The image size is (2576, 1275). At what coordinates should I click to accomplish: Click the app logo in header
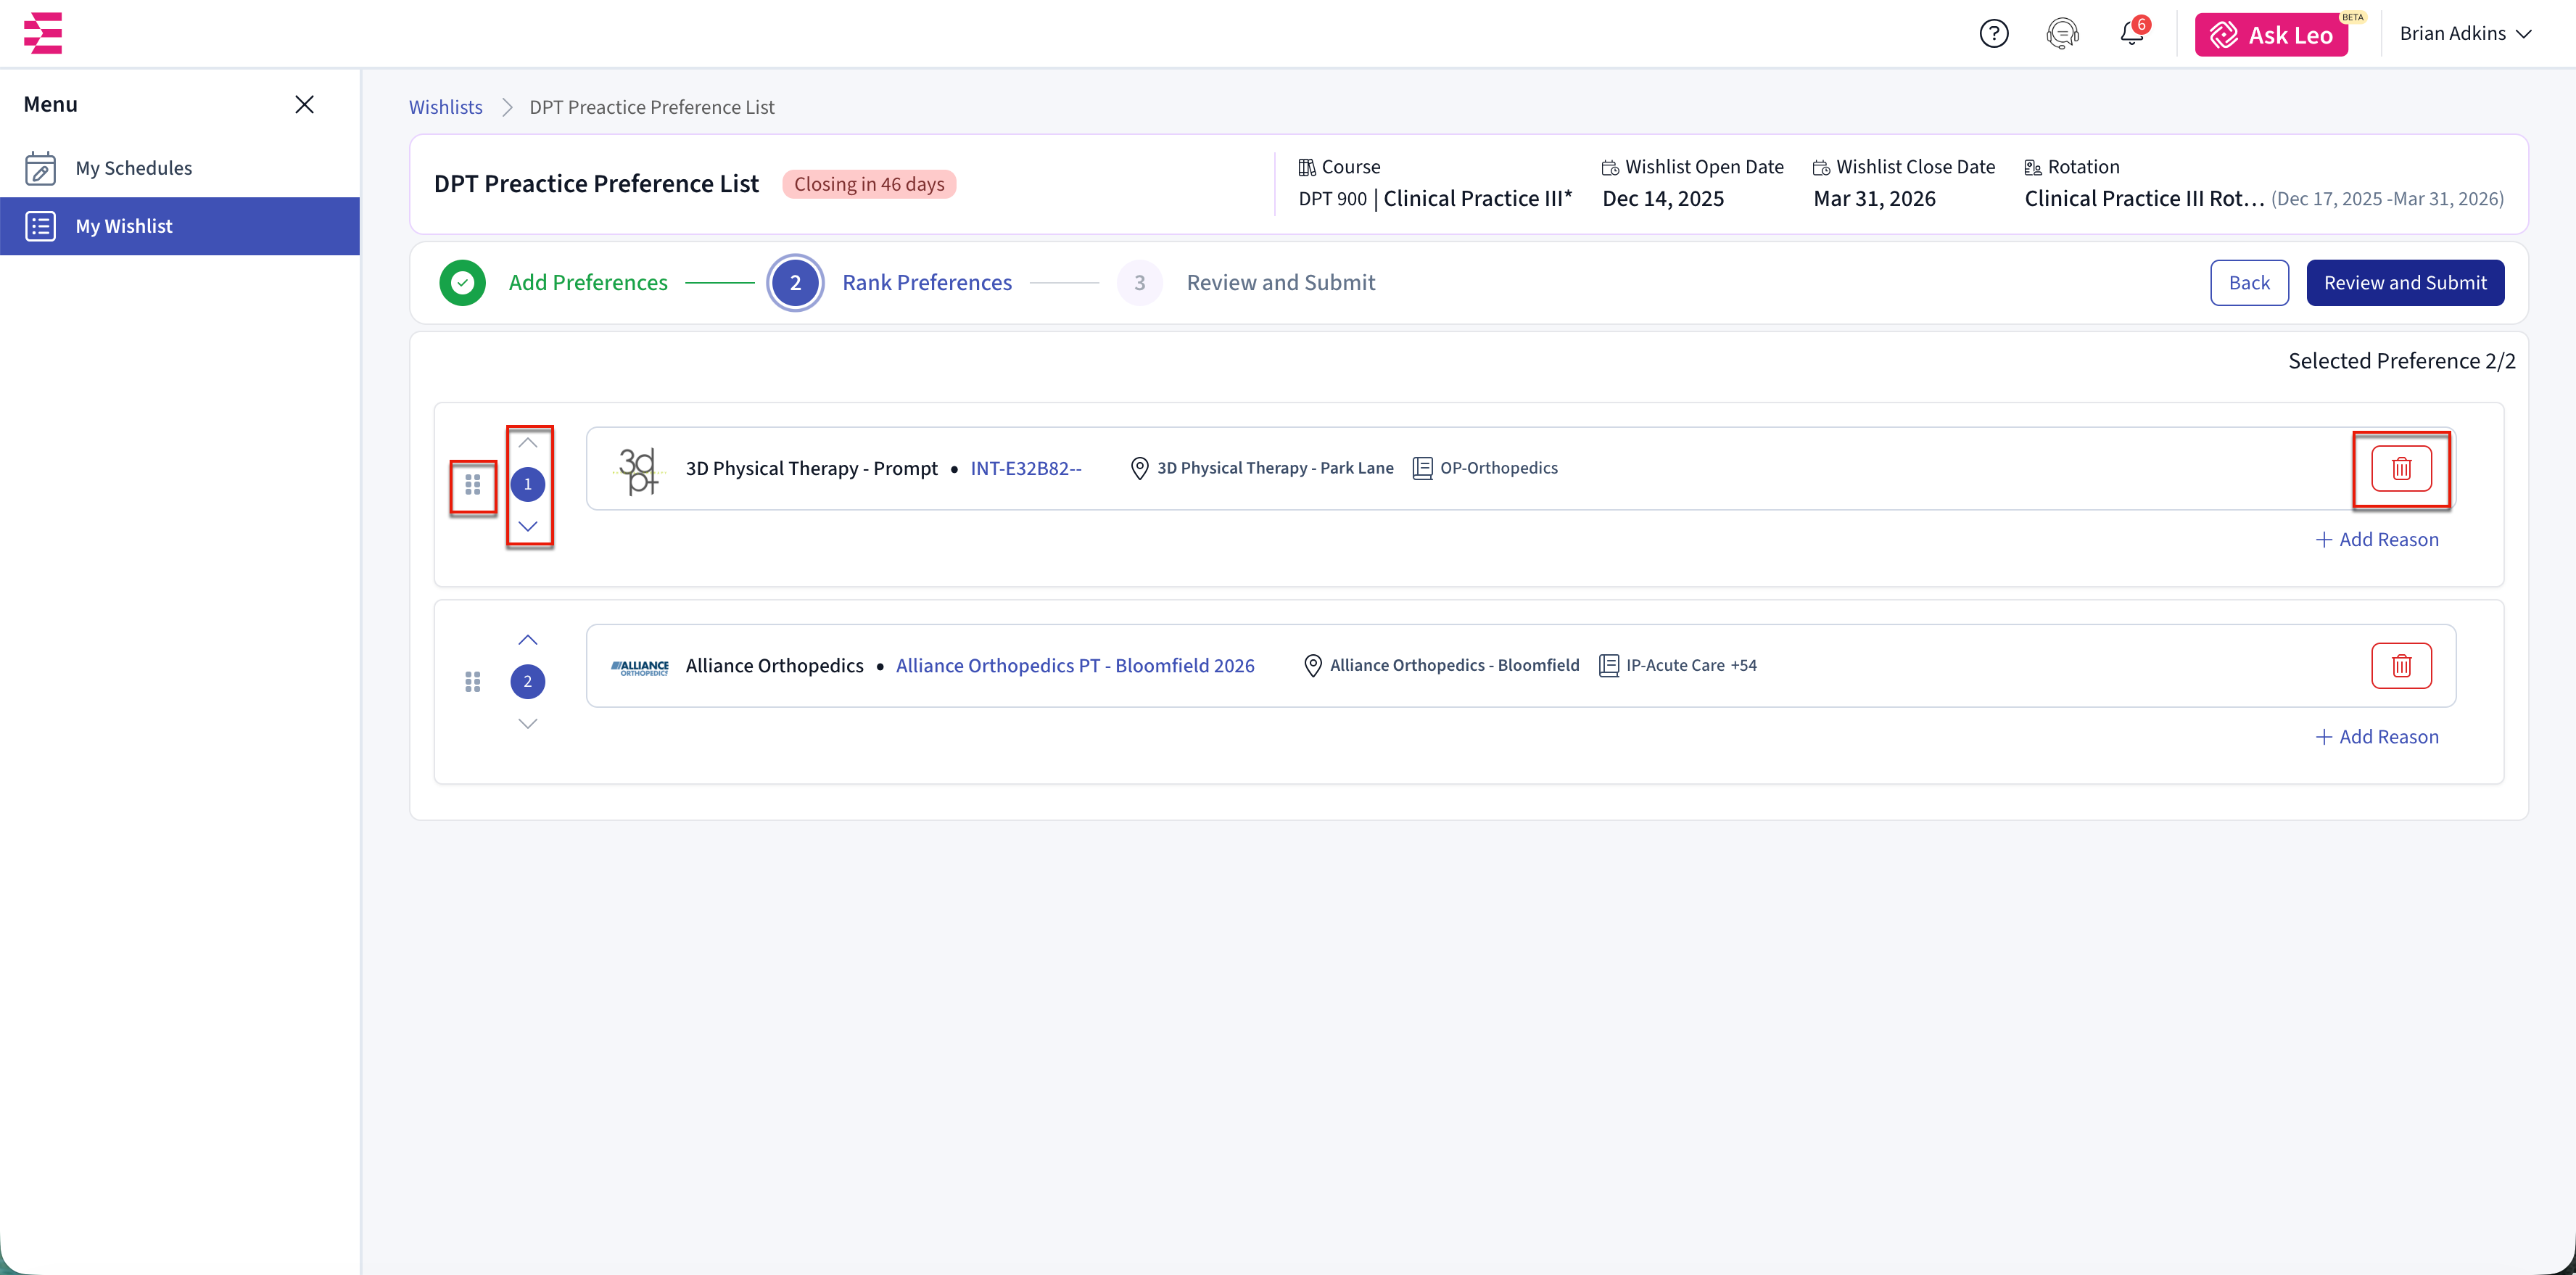coord(43,33)
